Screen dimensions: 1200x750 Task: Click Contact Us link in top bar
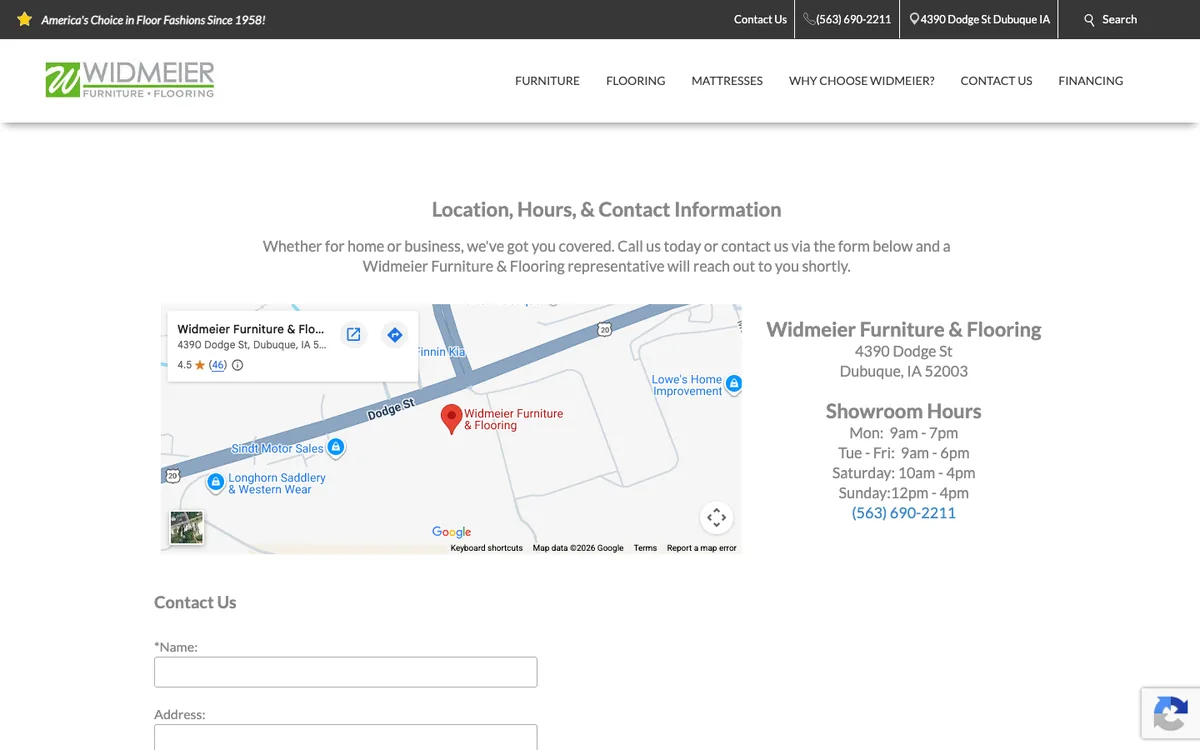(x=760, y=20)
